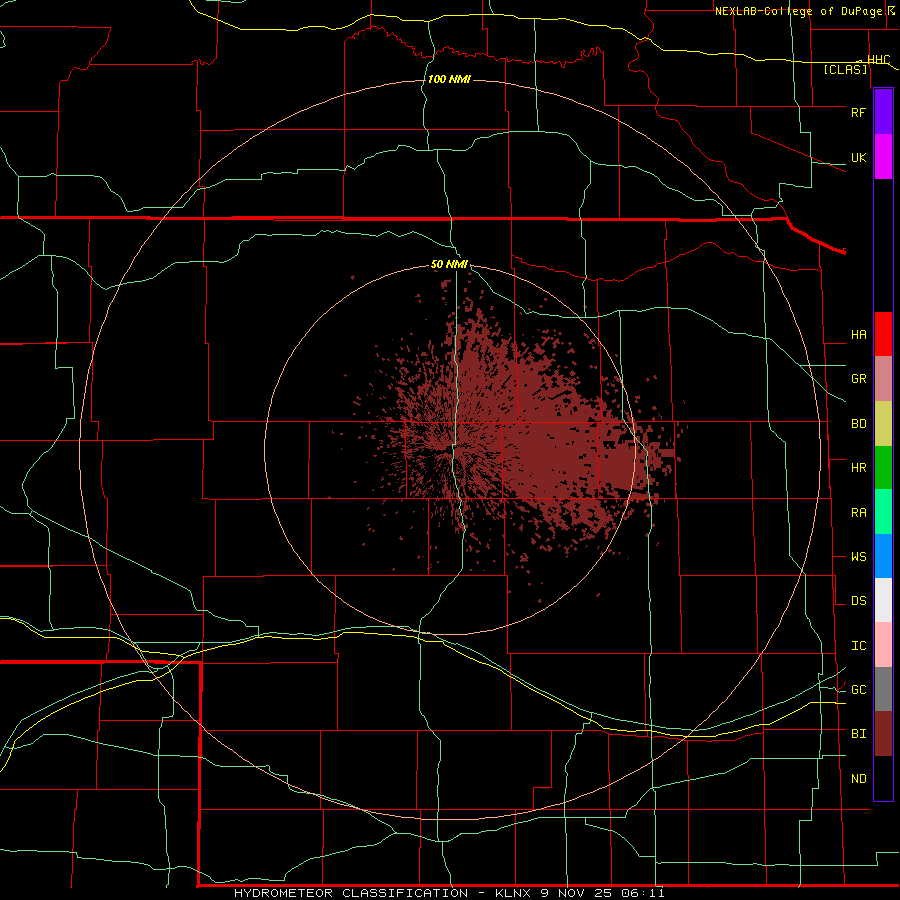The height and width of the screenshot is (900, 900).
Task: Click the HHC product code label
Action: [x=878, y=60]
